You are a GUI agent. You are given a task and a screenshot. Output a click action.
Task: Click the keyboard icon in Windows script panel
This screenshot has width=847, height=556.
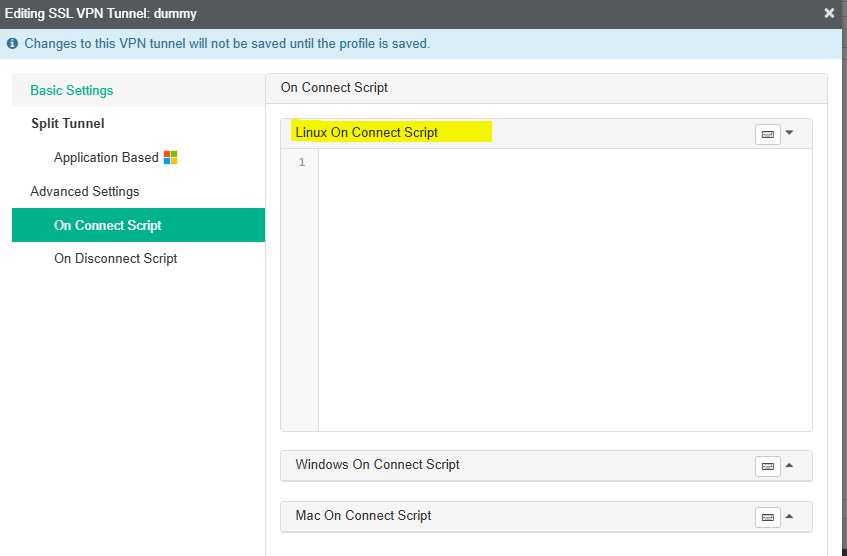point(767,466)
